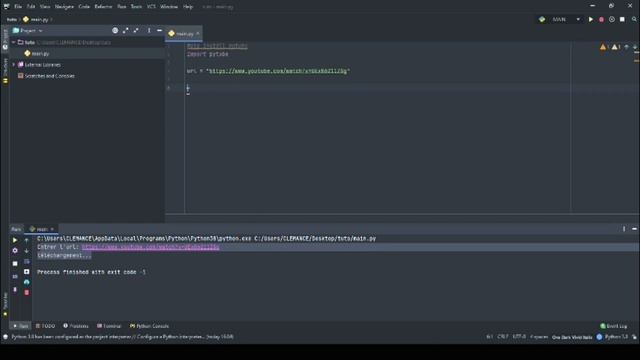This screenshot has width=640, height=360.
Task: Click the YouTube URL link in Run console
Action: [150, 247]
